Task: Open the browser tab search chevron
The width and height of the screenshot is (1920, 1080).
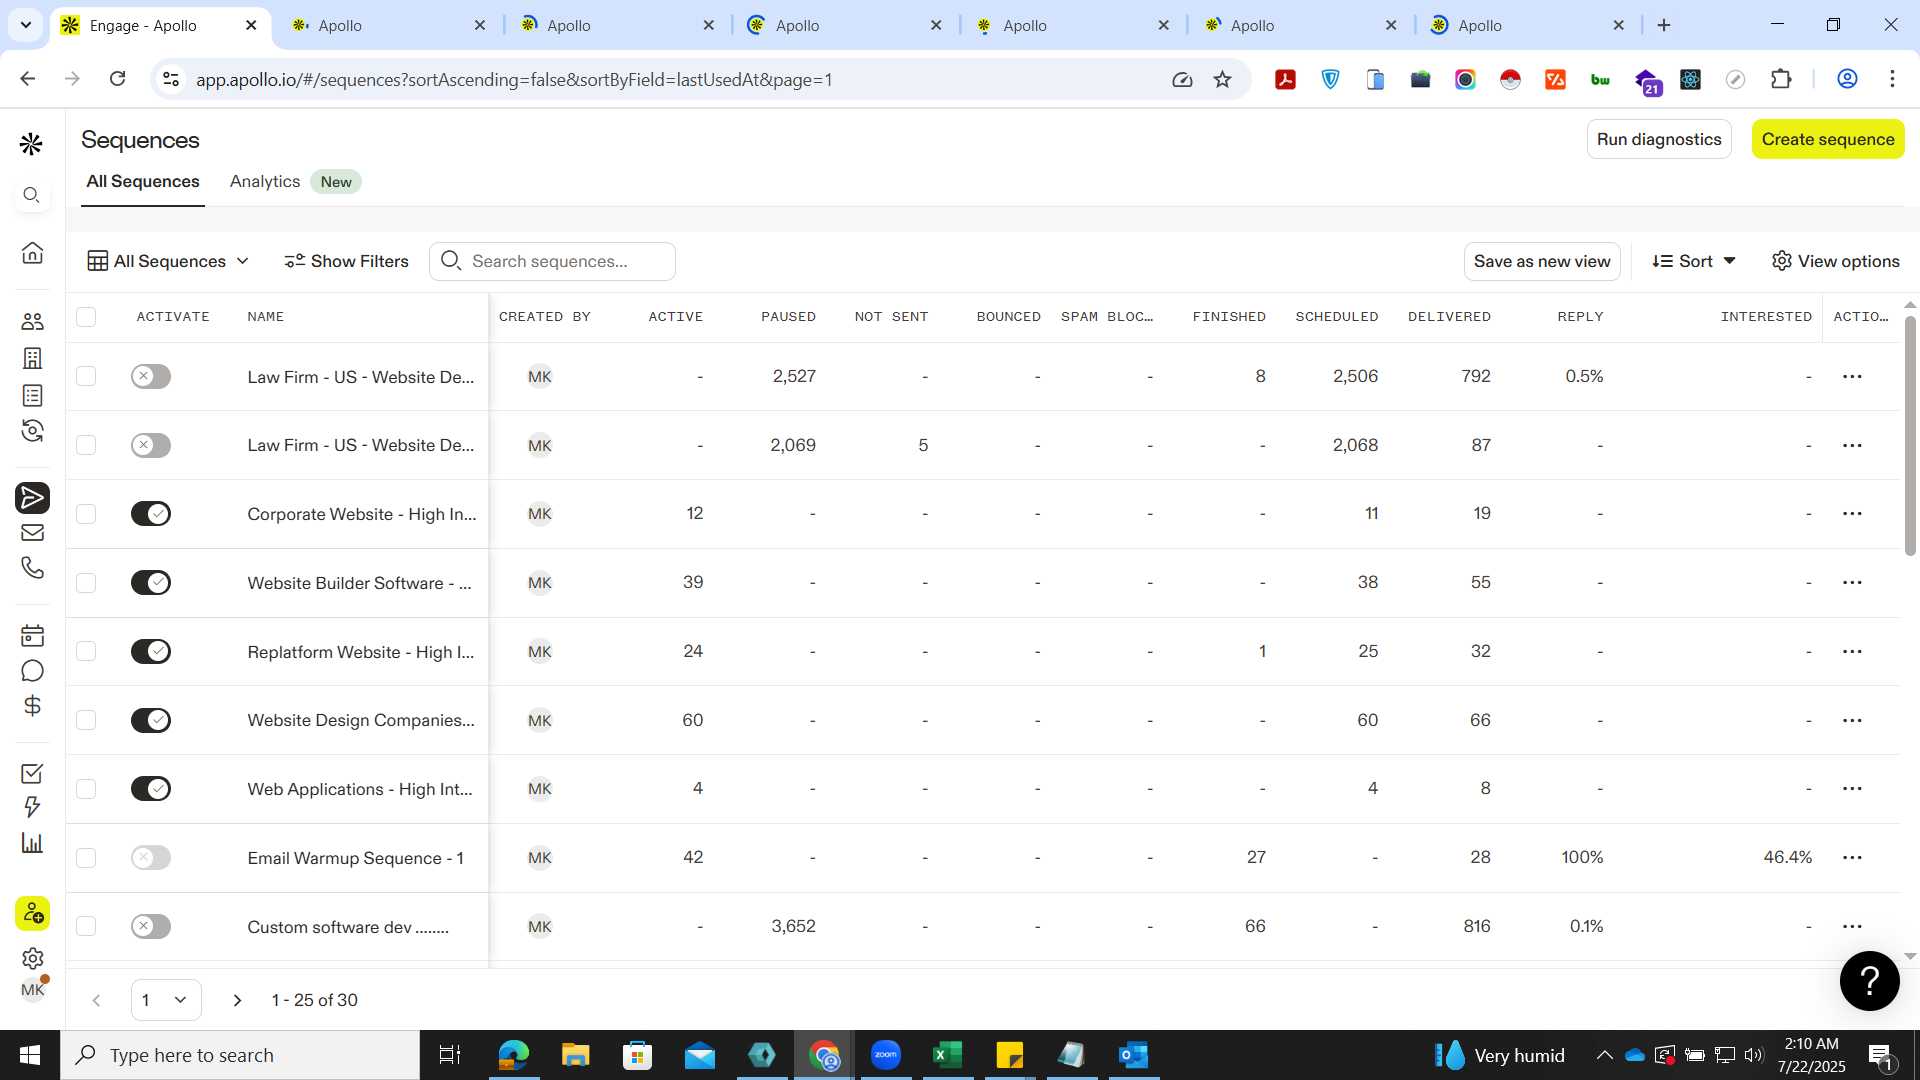Action: (x=25, y=25)
